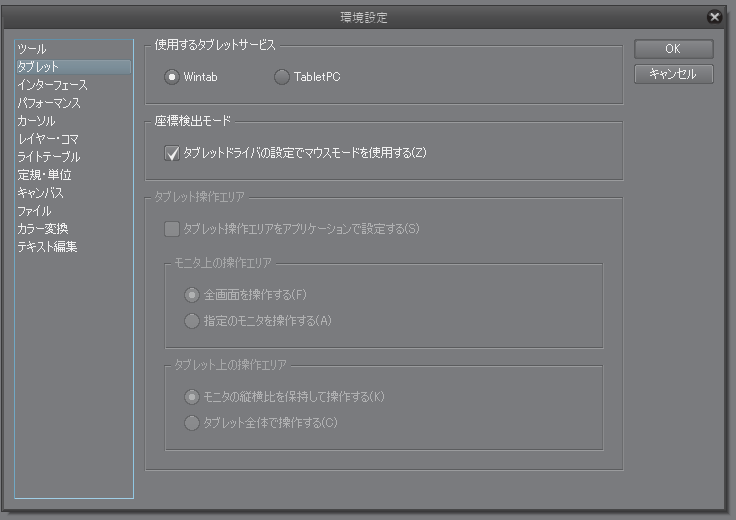Open the ライトテーブル settings category
This screenshot has width=736, height=520.
click(74, 157)
